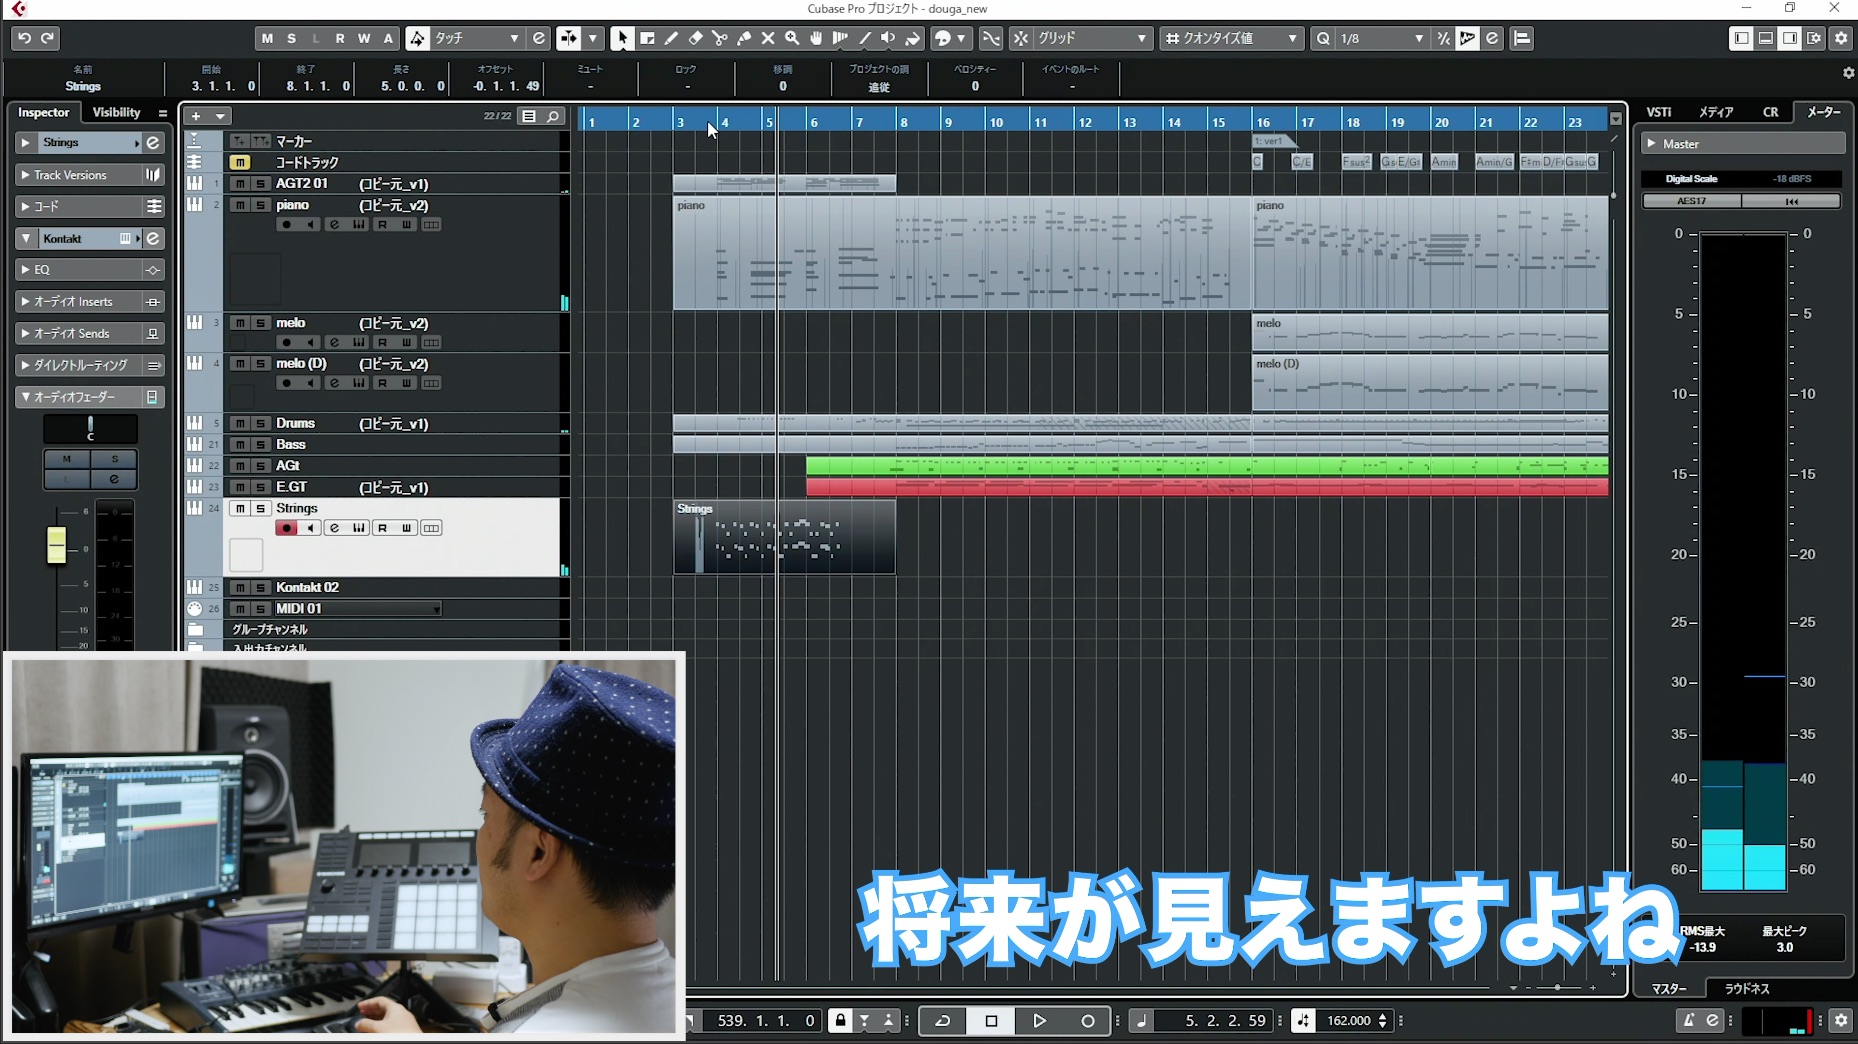Select the Object Selection arrow tool
Viewport: 1858px width, 1044px height.
(x=622, y=38)
